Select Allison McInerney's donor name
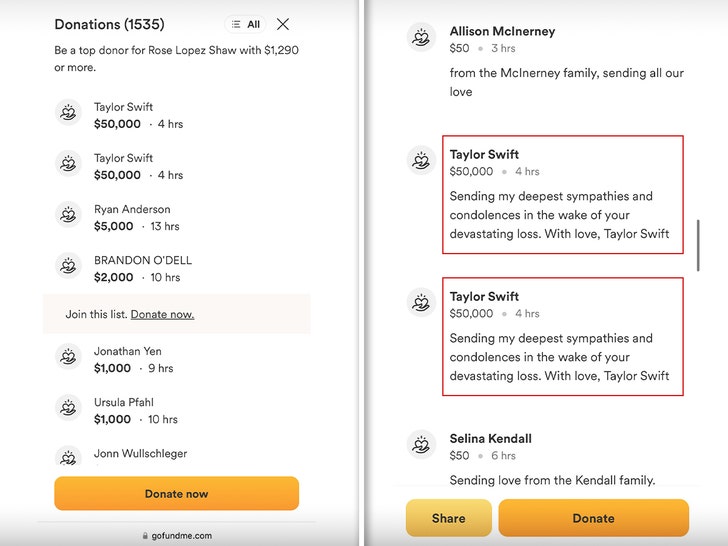 [502, 31]
